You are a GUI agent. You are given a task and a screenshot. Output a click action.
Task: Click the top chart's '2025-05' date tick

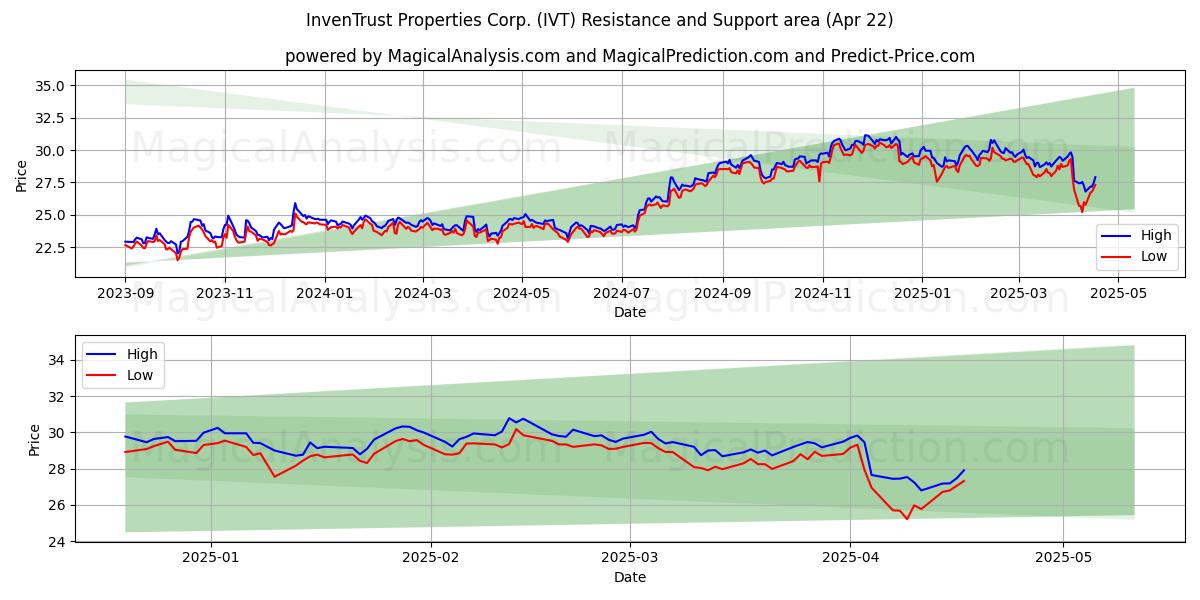[1117, 294]
